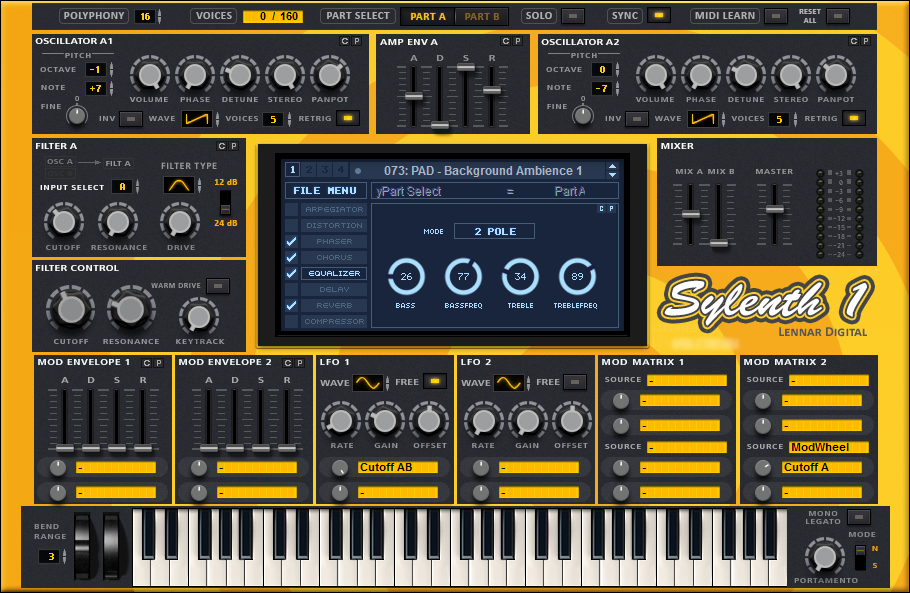This screenshot has width=910, height=593.
Task: Click the Amp Env A paste (P) icon
Action: pos(518,41)
